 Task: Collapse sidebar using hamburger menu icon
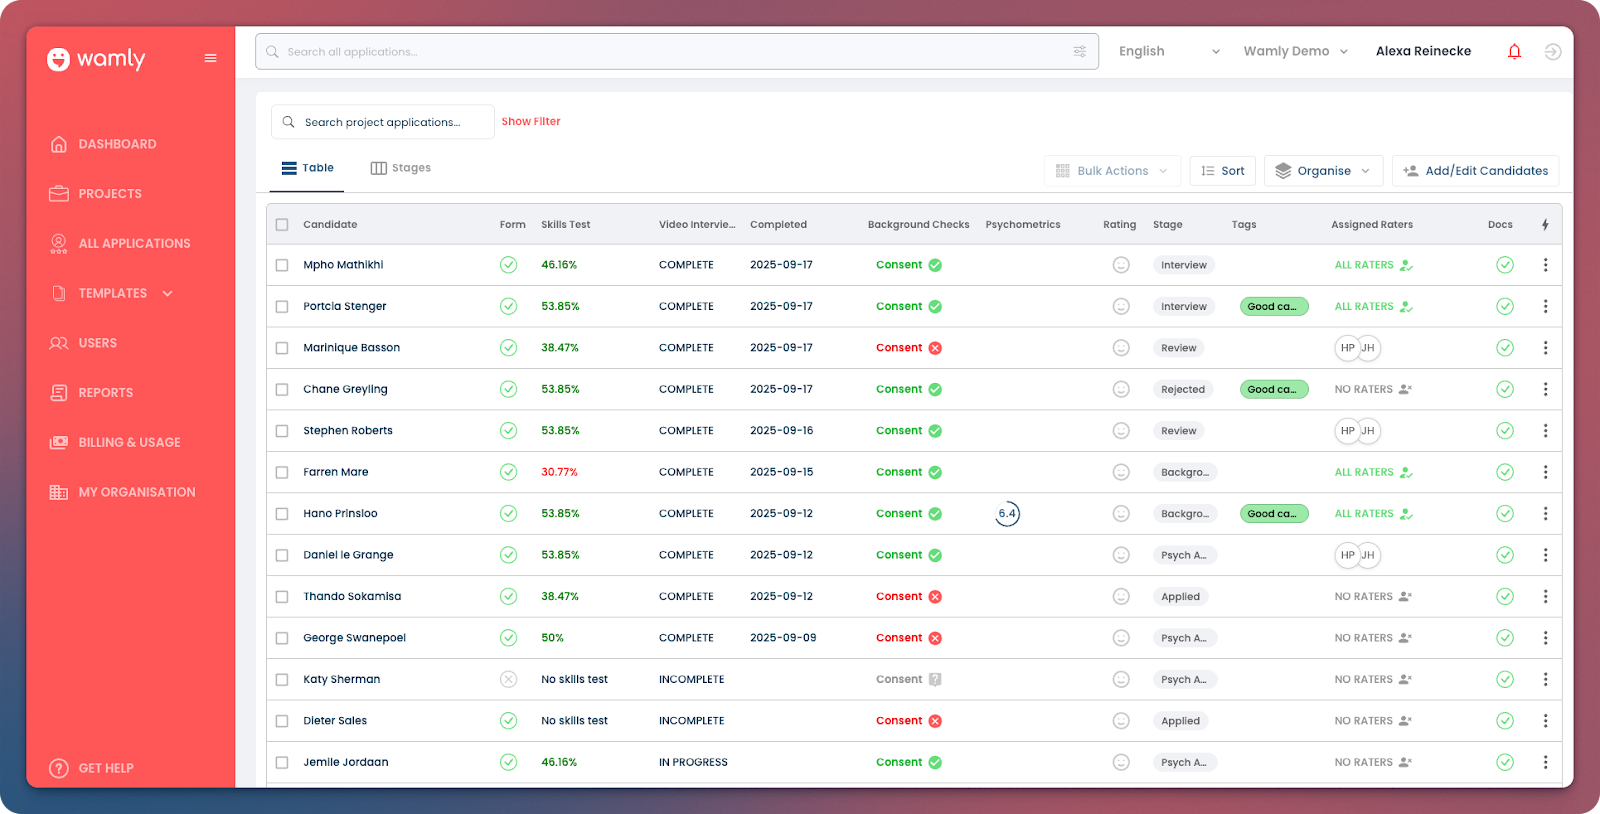tap(210, 58)
